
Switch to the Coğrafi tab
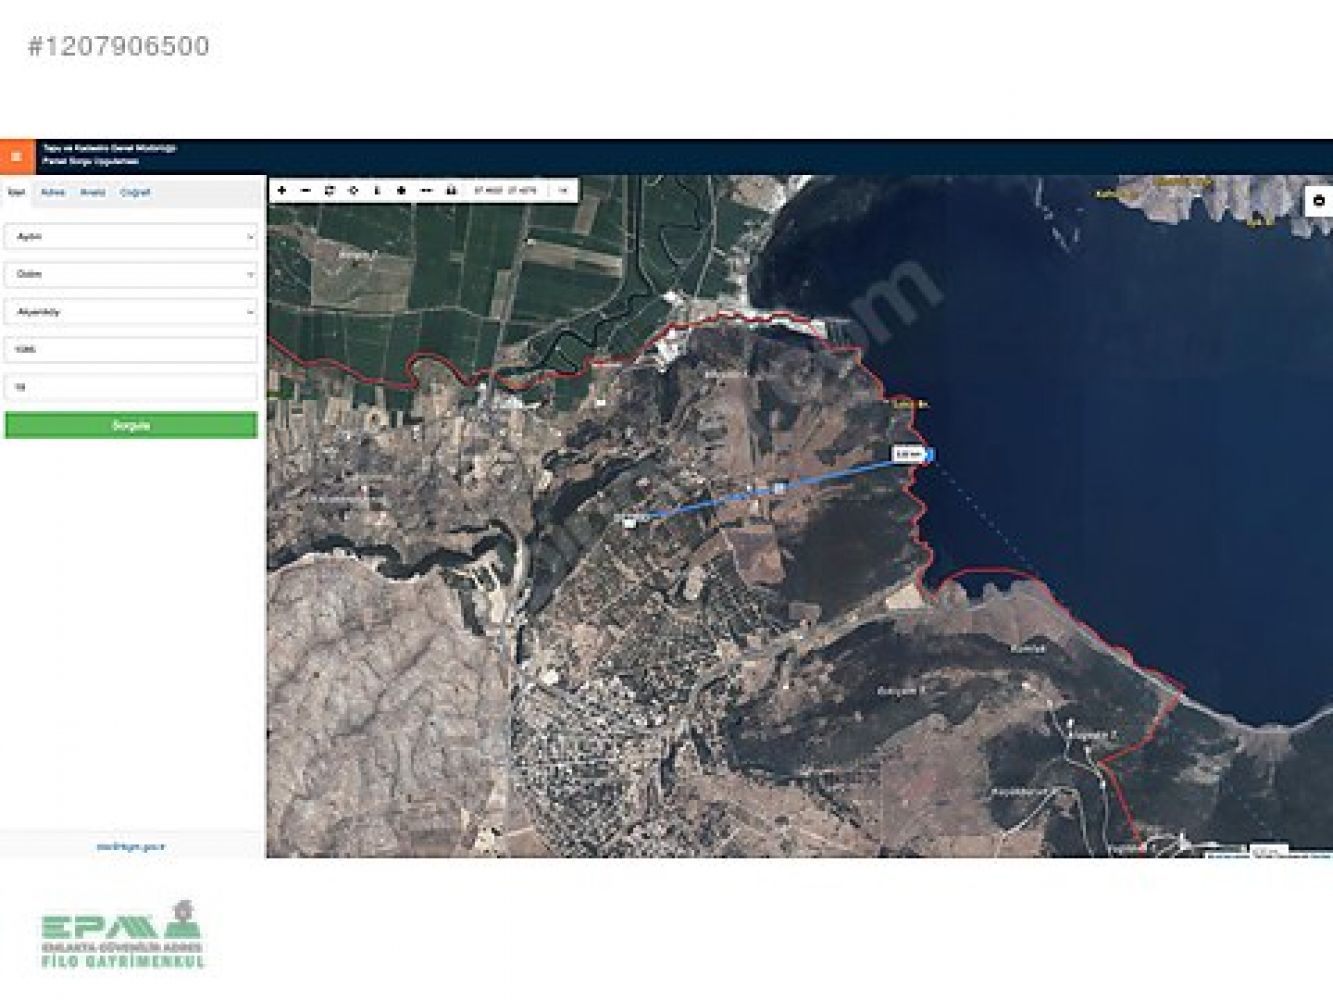pos(135,192)
